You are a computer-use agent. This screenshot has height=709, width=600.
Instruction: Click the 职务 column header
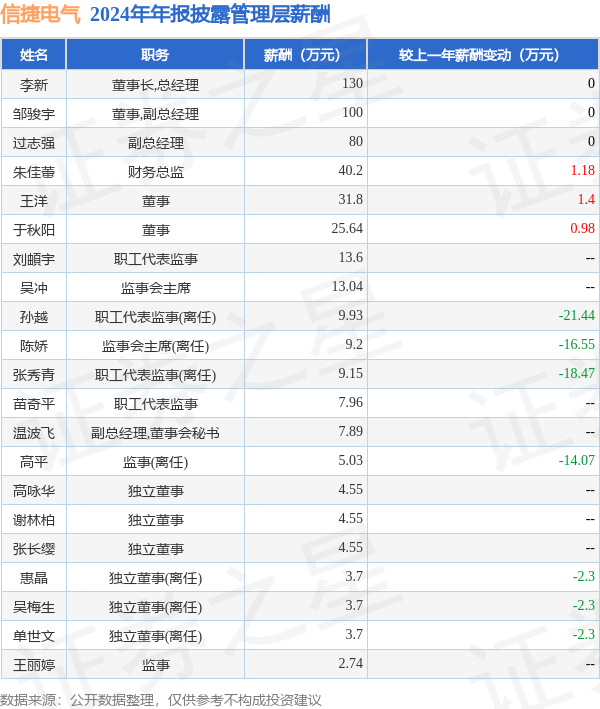coord(155,55)
